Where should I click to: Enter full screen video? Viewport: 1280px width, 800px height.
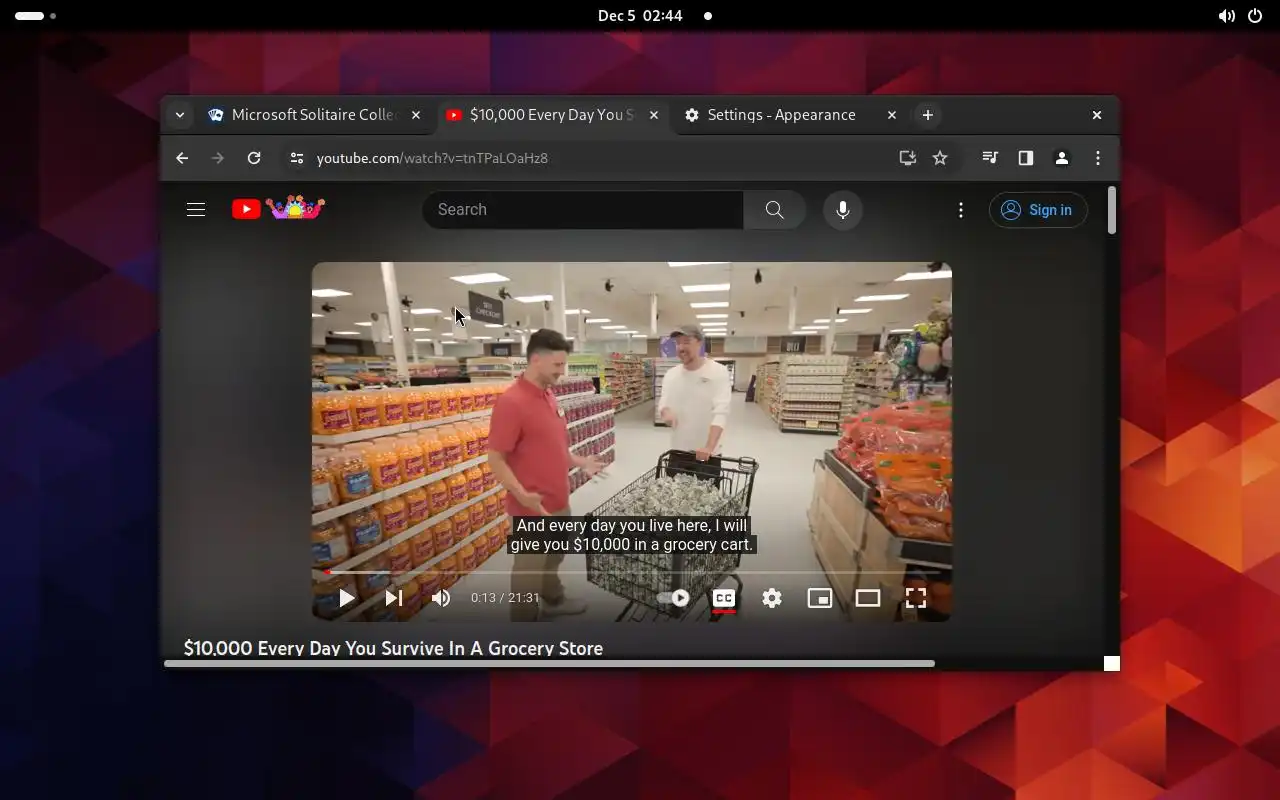pyautogui.click(x=916, y=598)
